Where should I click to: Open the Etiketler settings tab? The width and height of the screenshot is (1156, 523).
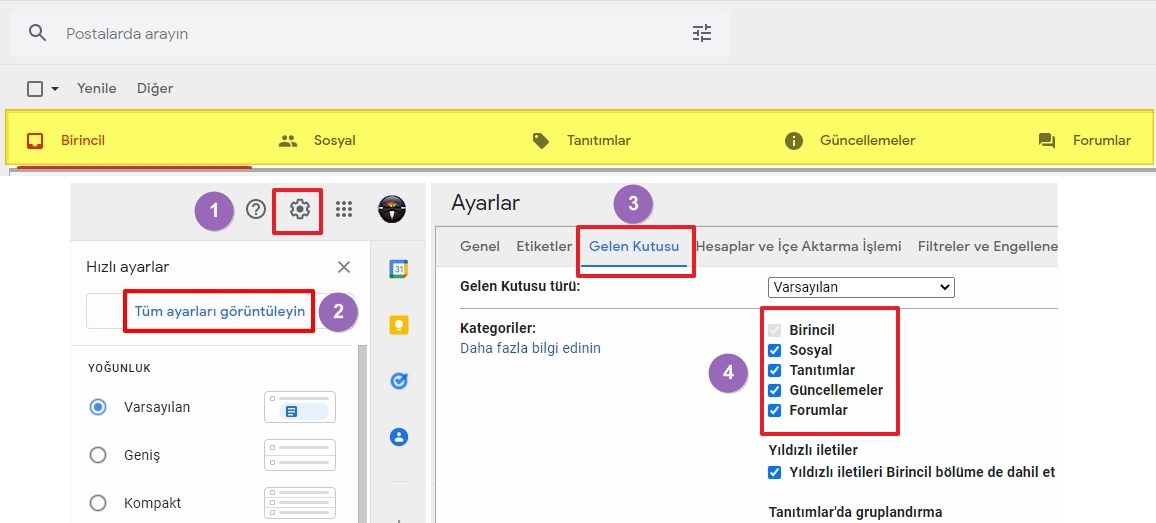[544, 246]
